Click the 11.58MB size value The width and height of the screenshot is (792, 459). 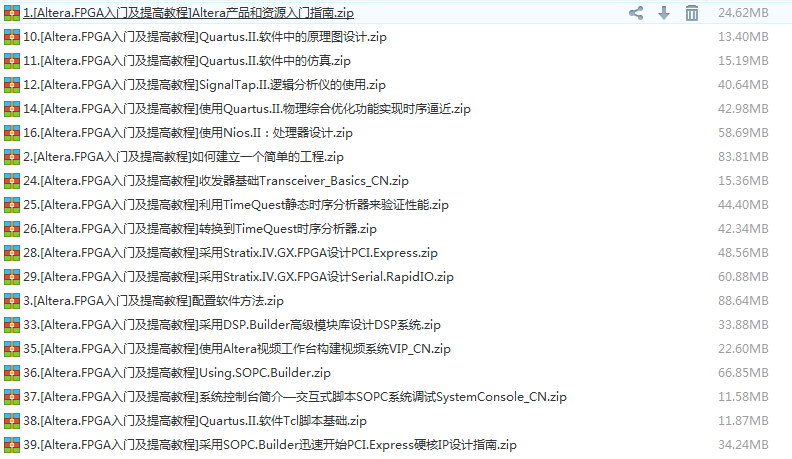(x=743, y=396)
